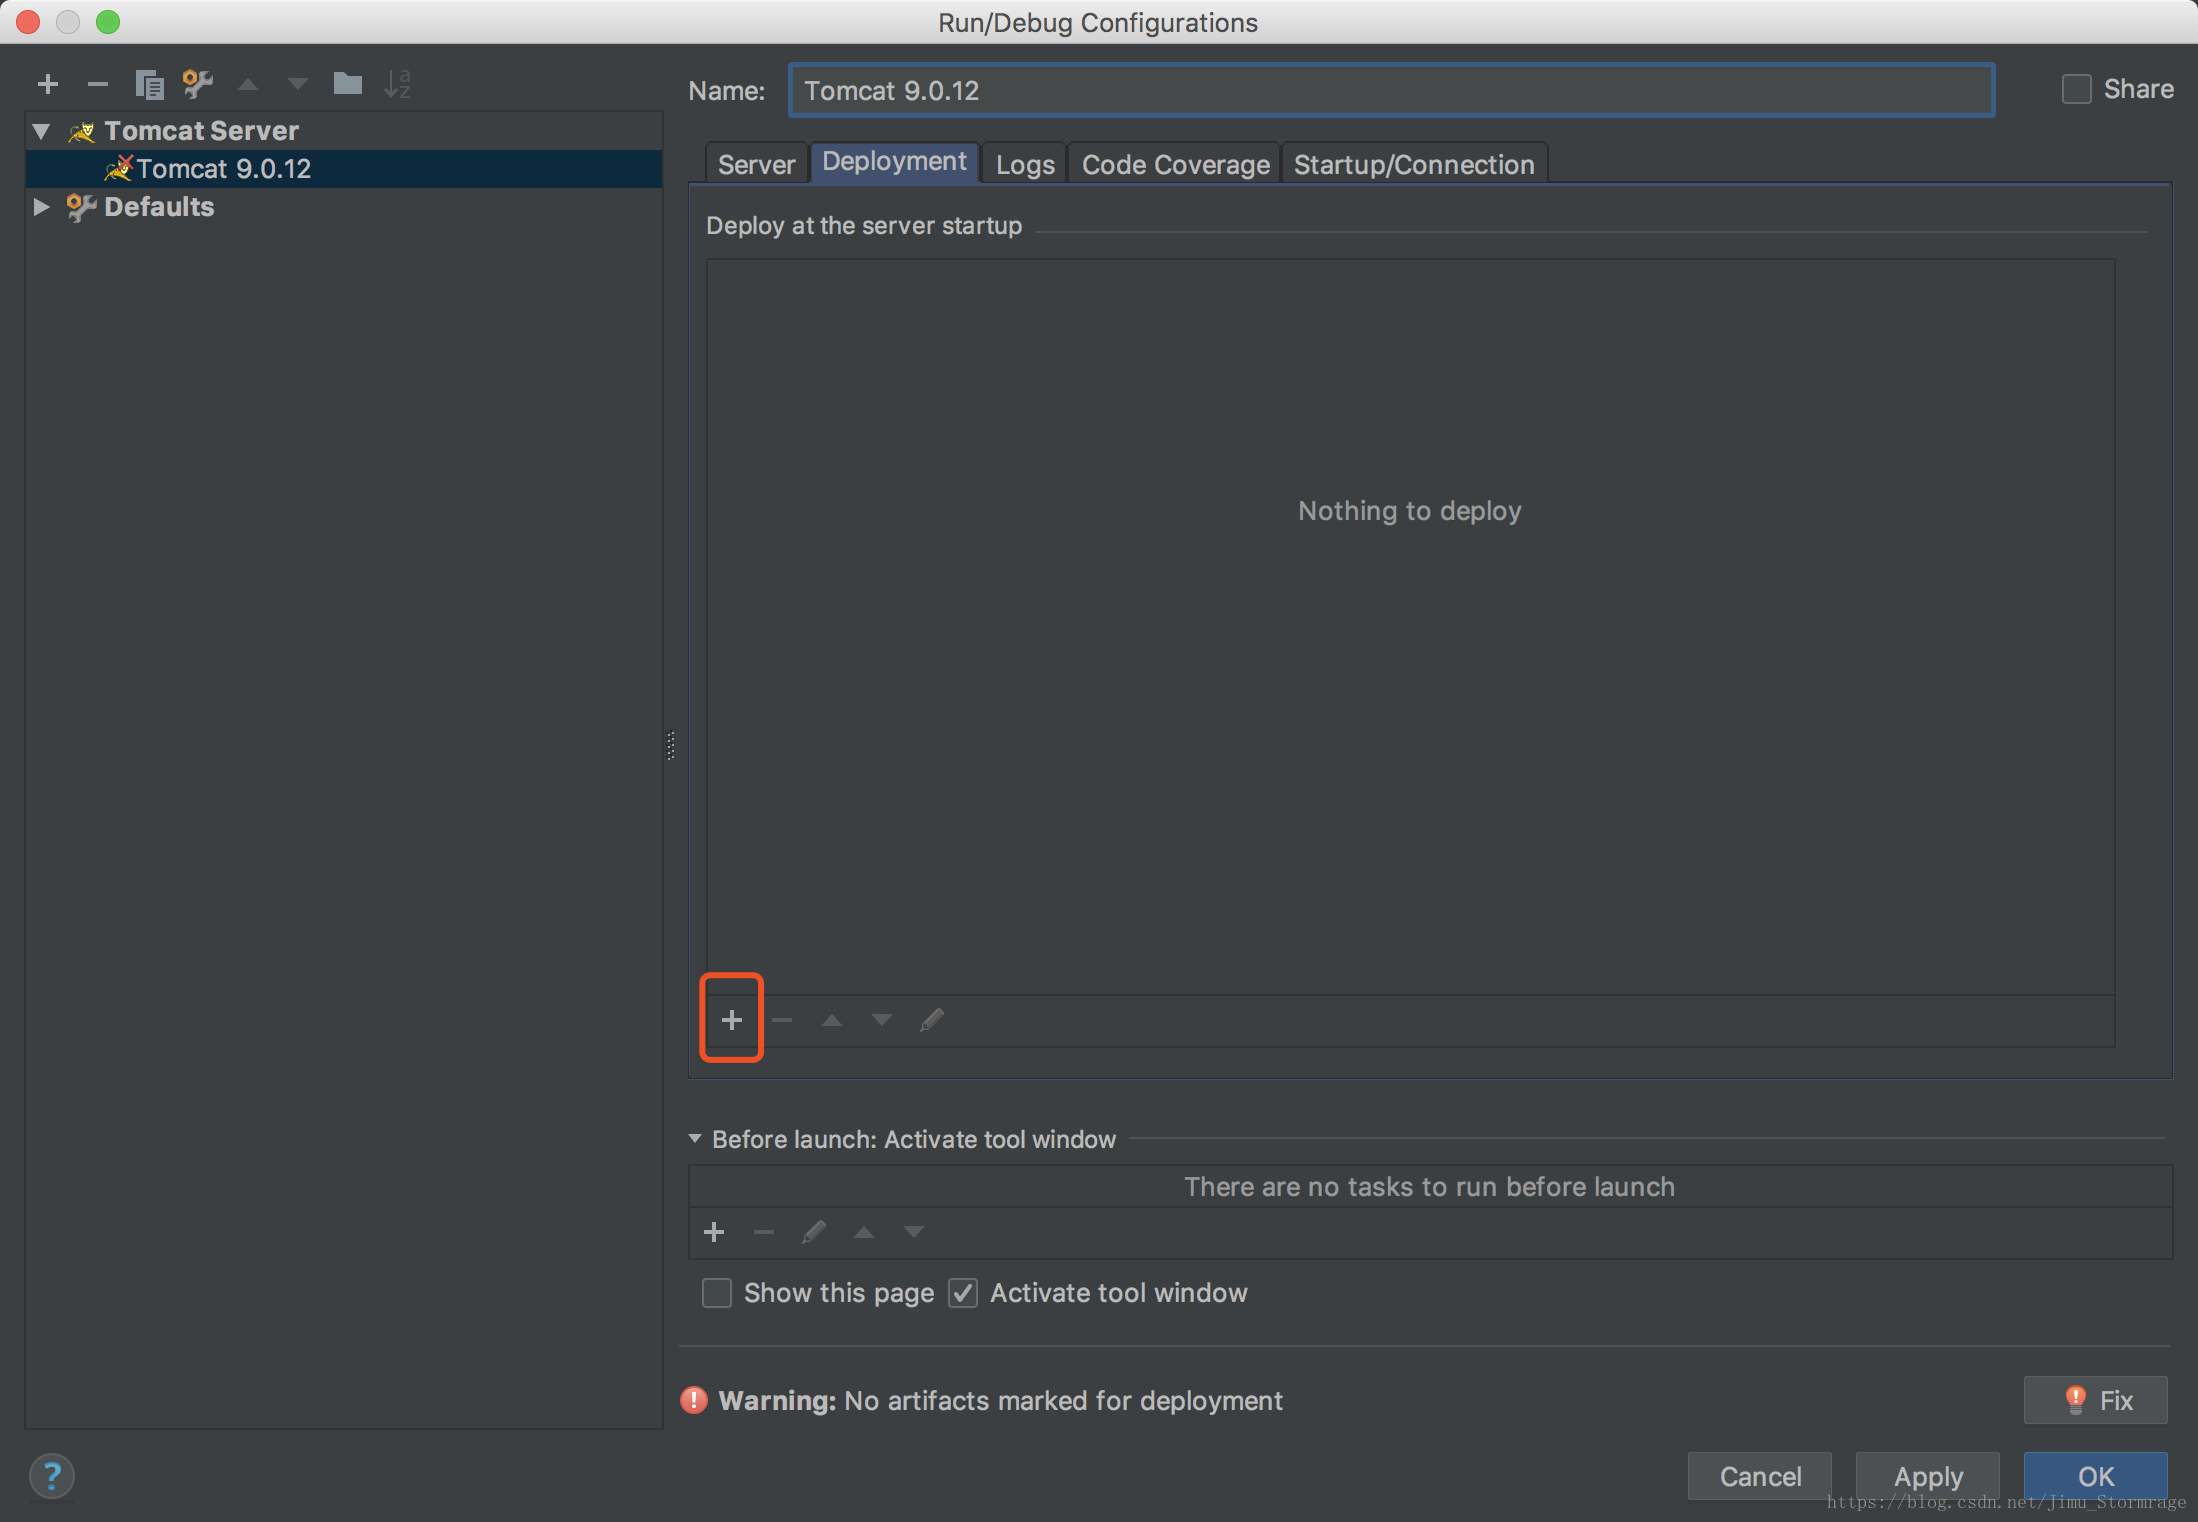Click sort configurations alphabetically icon
Viewport: 2198px width, 1522px height.
[398, 84]
